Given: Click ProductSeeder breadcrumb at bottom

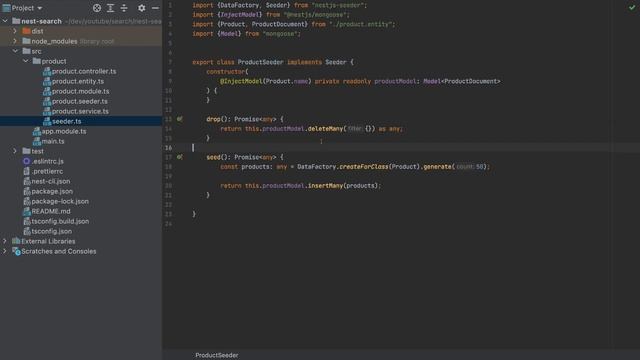Looking at the screenshot, I should click(217, 355).
